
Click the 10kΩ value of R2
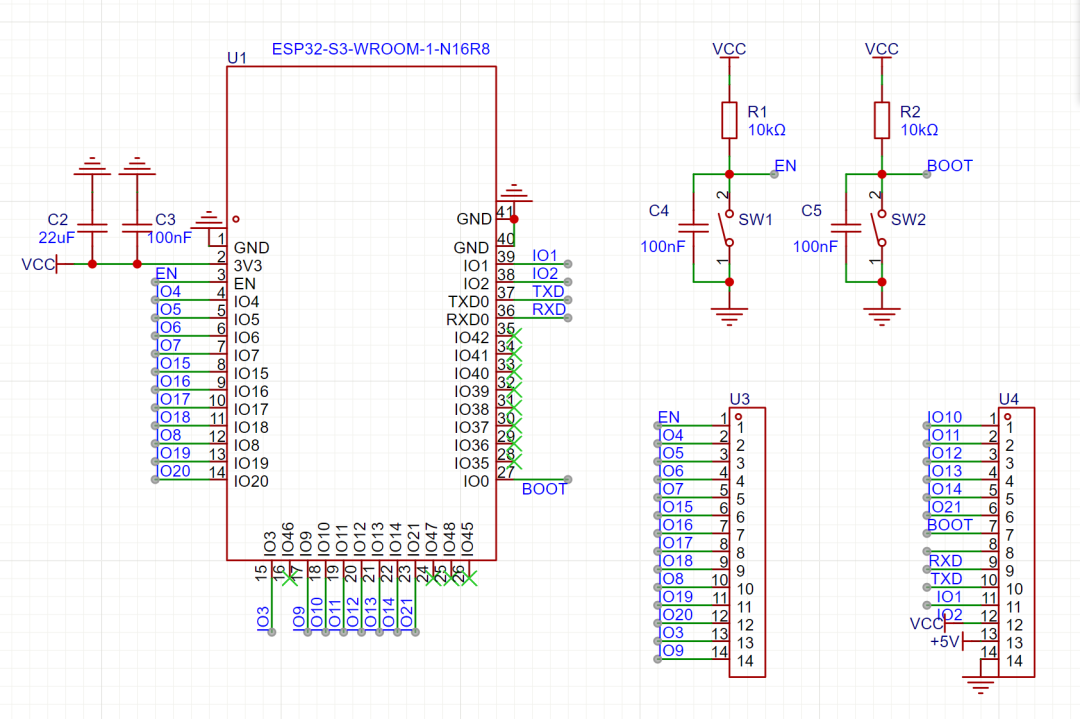(919, 129)
